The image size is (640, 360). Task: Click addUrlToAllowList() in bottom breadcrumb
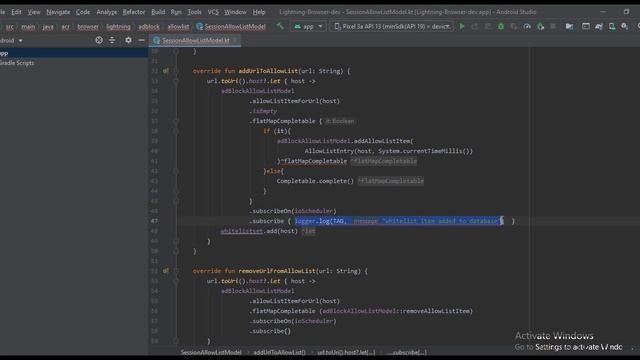tap(279, 352)
